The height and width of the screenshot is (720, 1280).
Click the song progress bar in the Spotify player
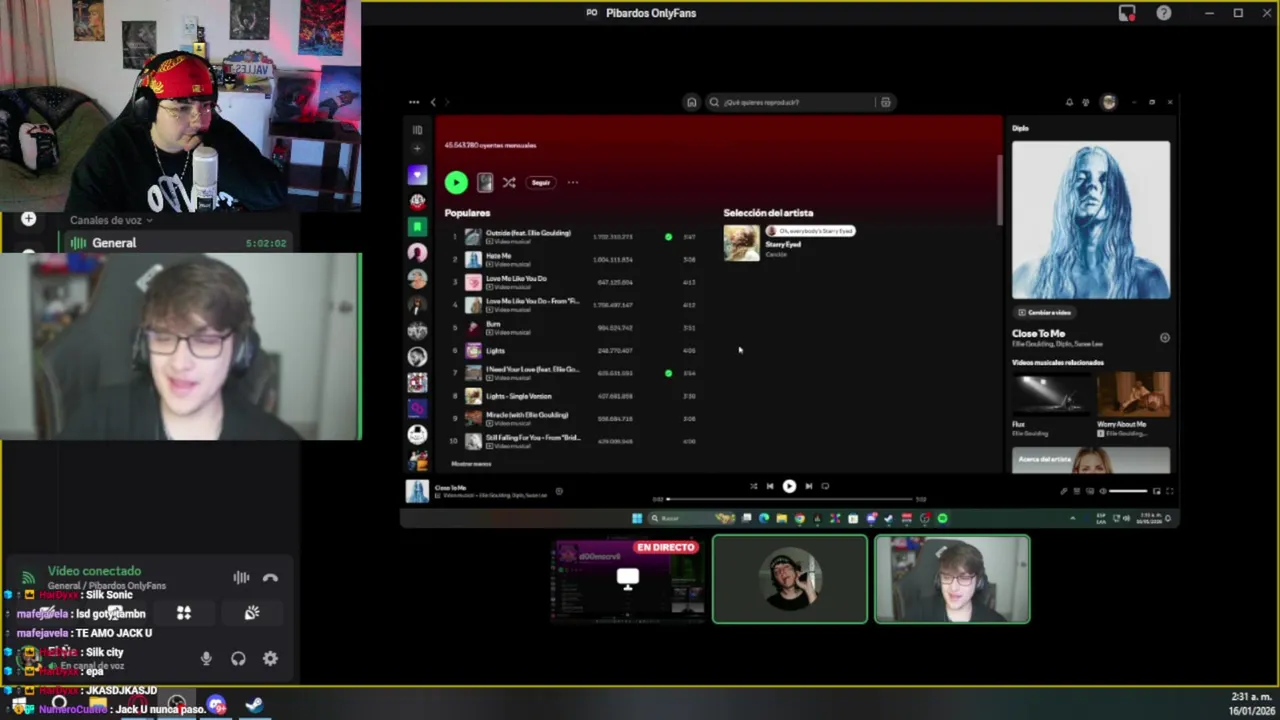pos(789,498)
